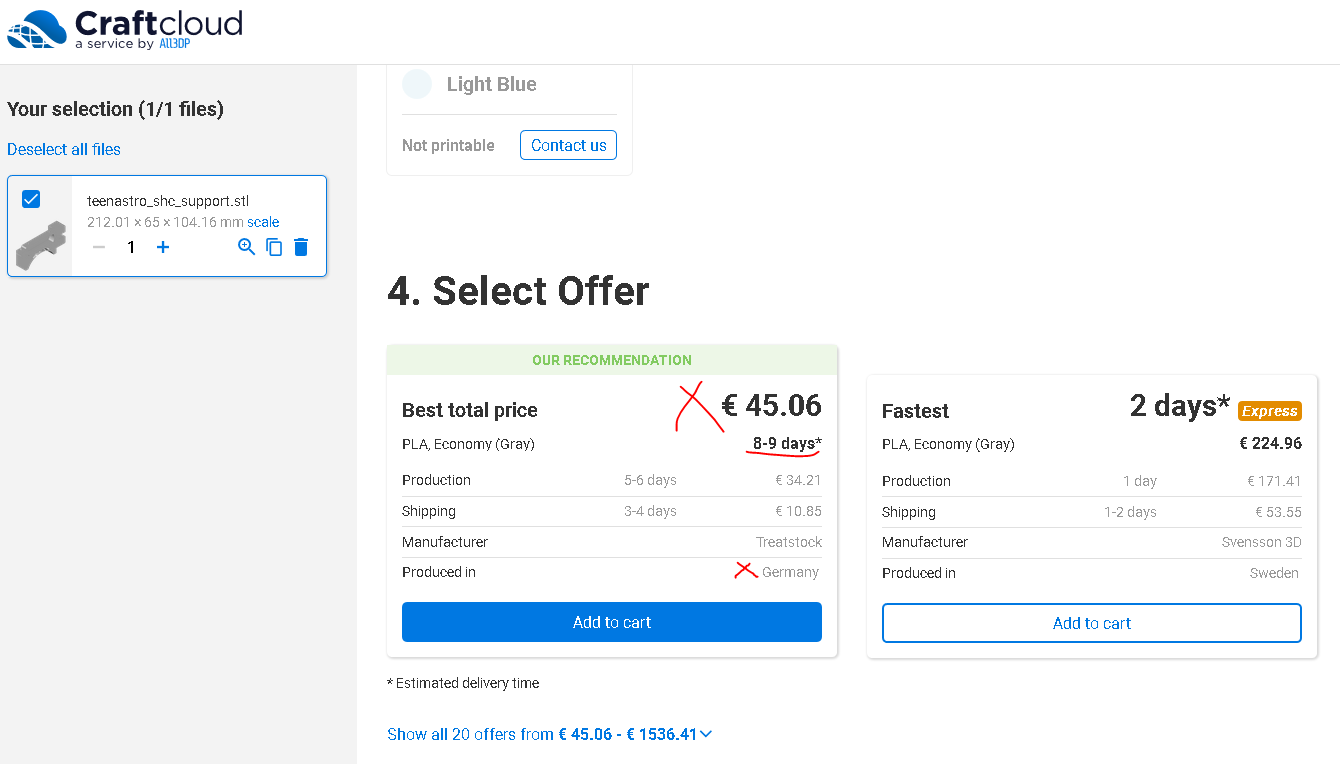Decrease quantity with the minus icon
The image size is (1340, 764).
(99, 247)
